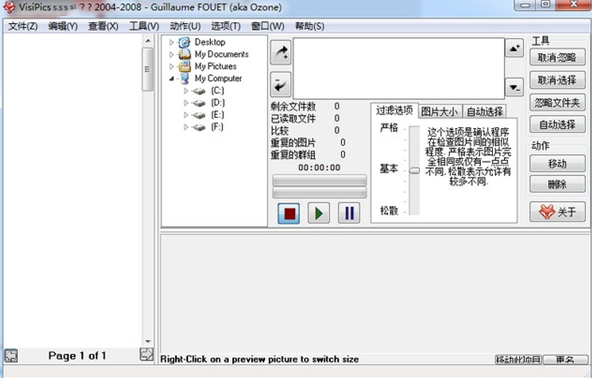This screenshot has width=592, height=378.
Task: Open the 动作(U) menu
Action: [185, 26]
